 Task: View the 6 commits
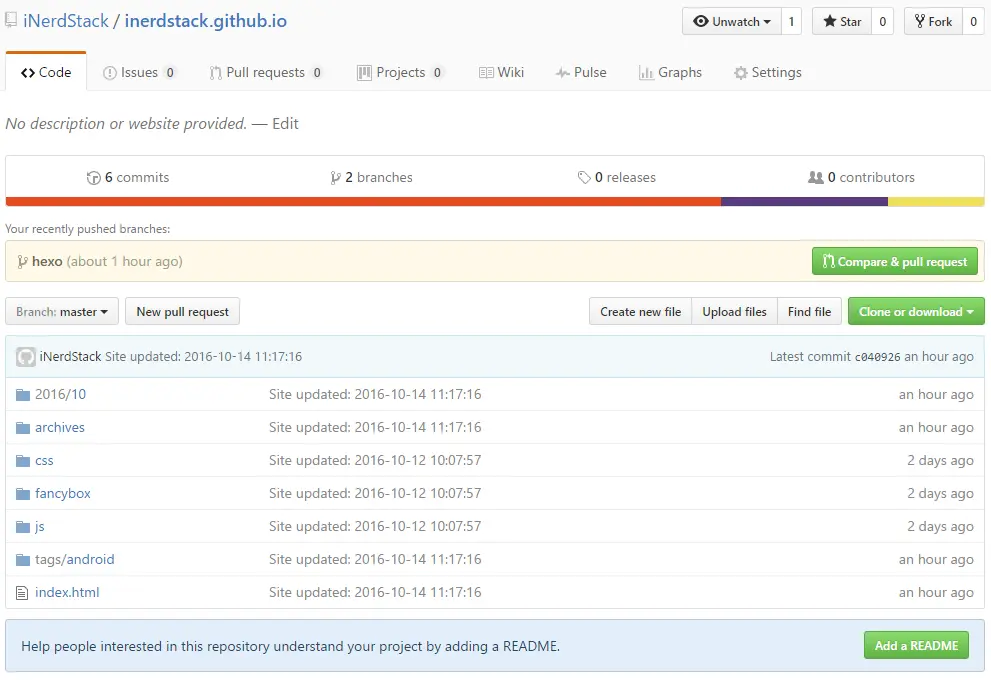pos(128,178)
